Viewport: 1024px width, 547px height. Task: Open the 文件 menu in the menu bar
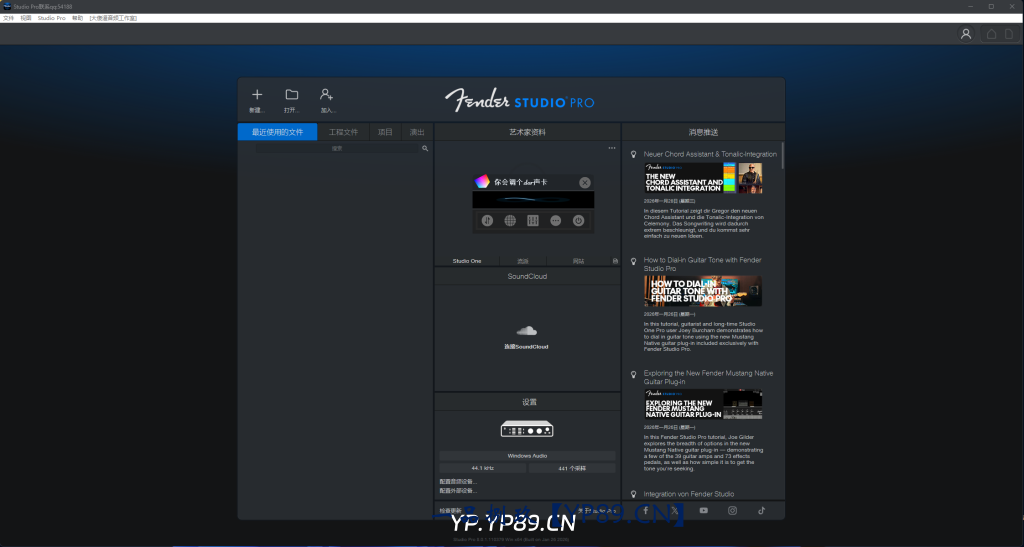coord(8,18)
